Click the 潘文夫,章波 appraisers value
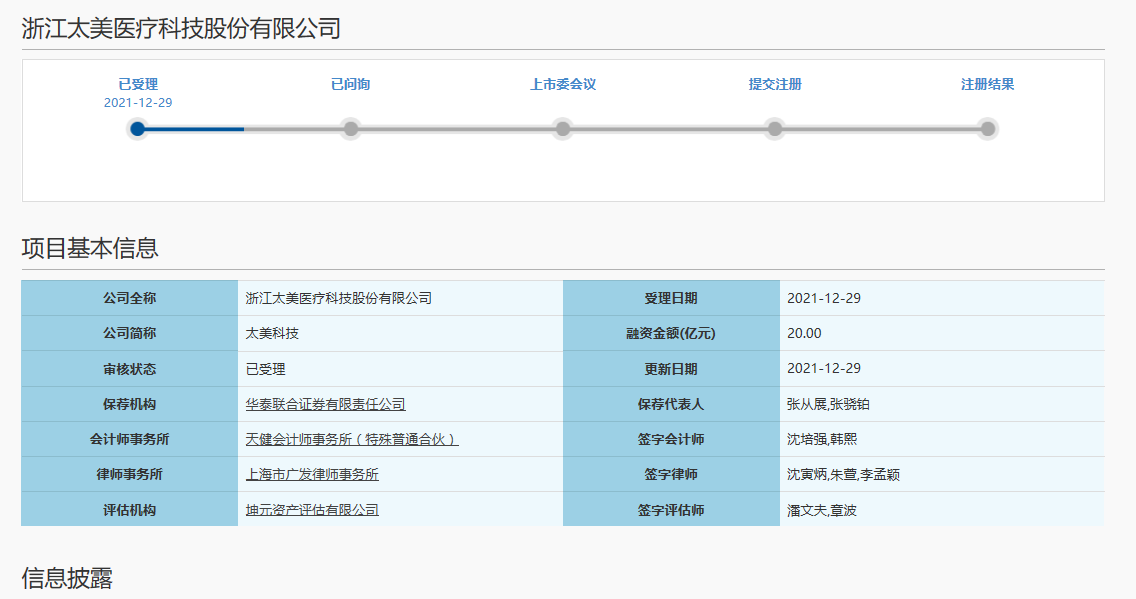 tap(822, 510)
